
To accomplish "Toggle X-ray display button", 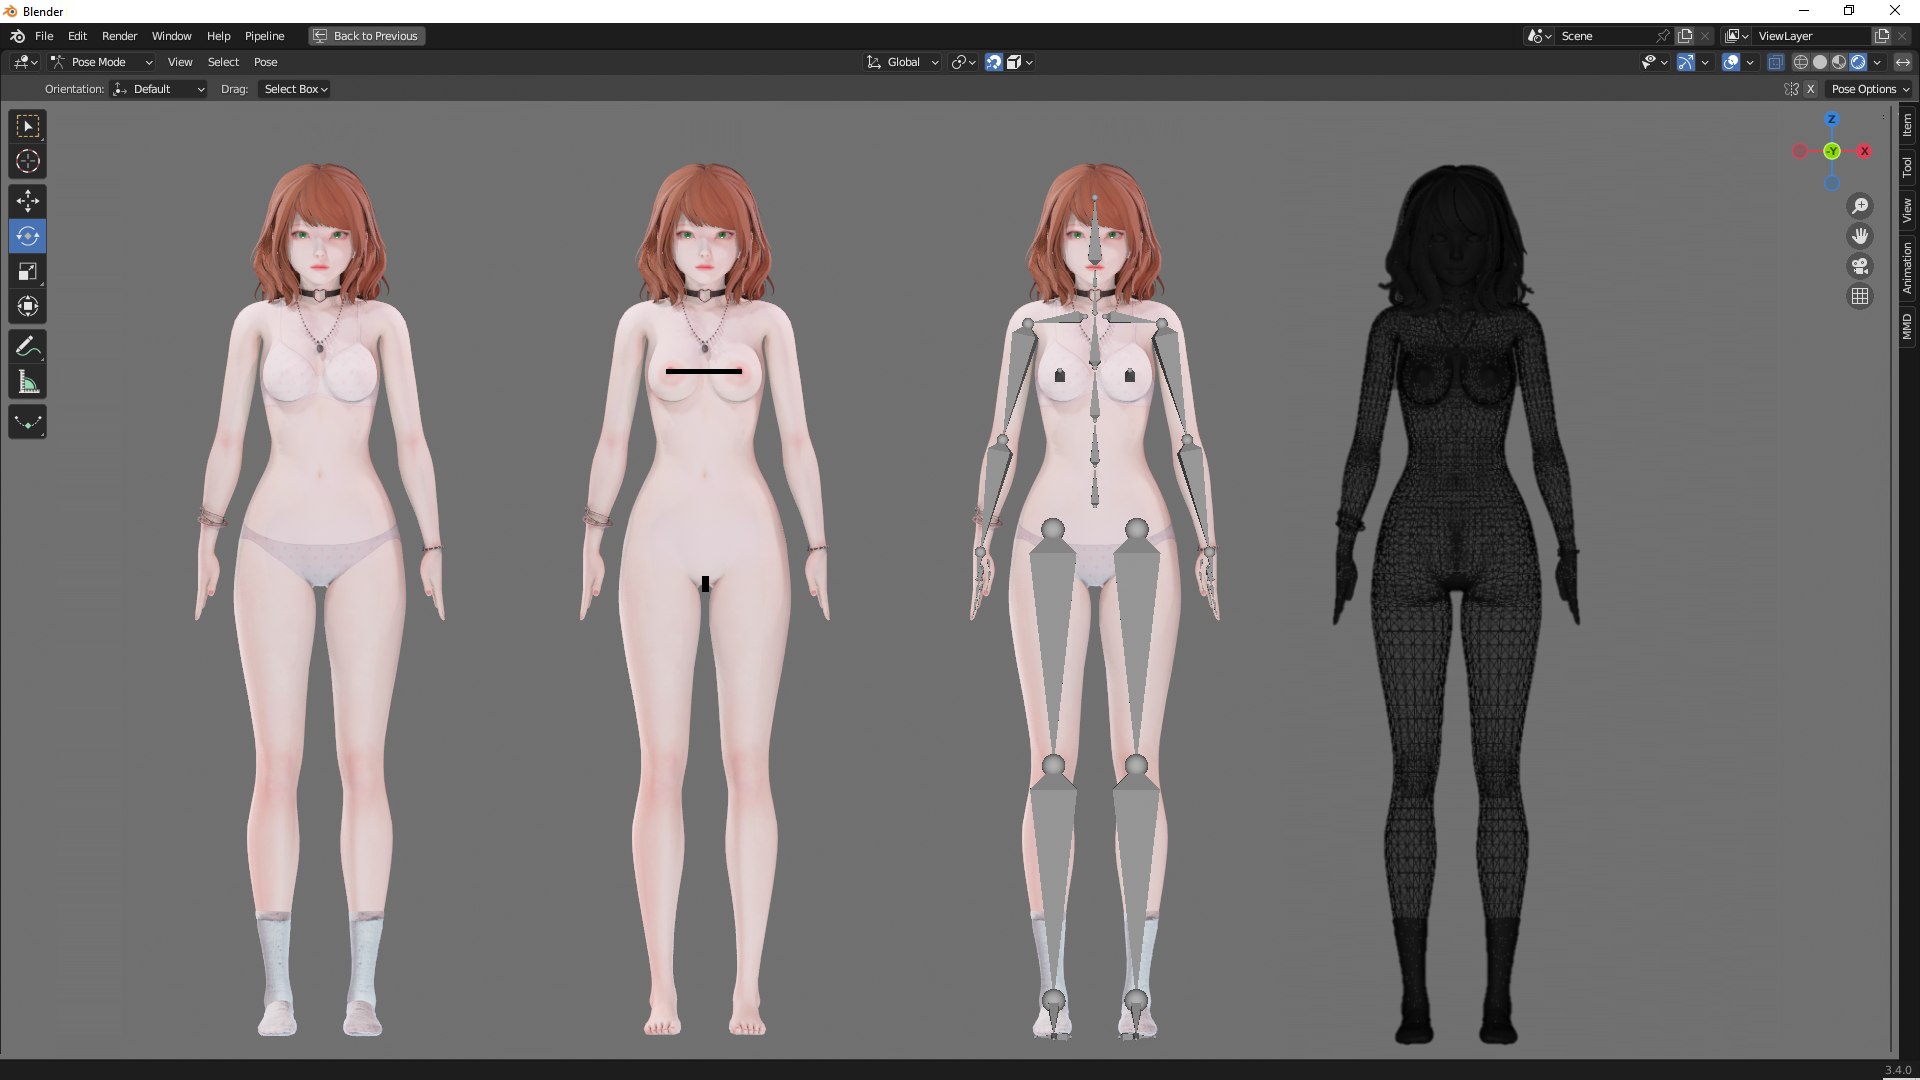I will (1776, 62).
